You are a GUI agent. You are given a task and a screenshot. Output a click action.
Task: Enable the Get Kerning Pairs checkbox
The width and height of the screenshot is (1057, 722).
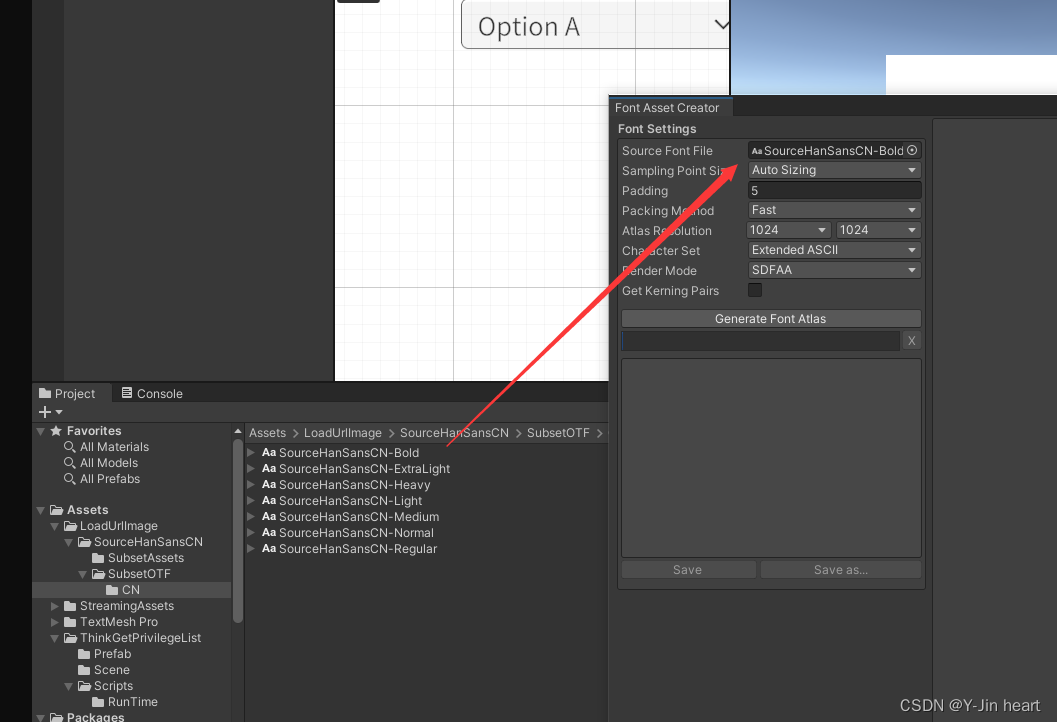coord(755,290)
